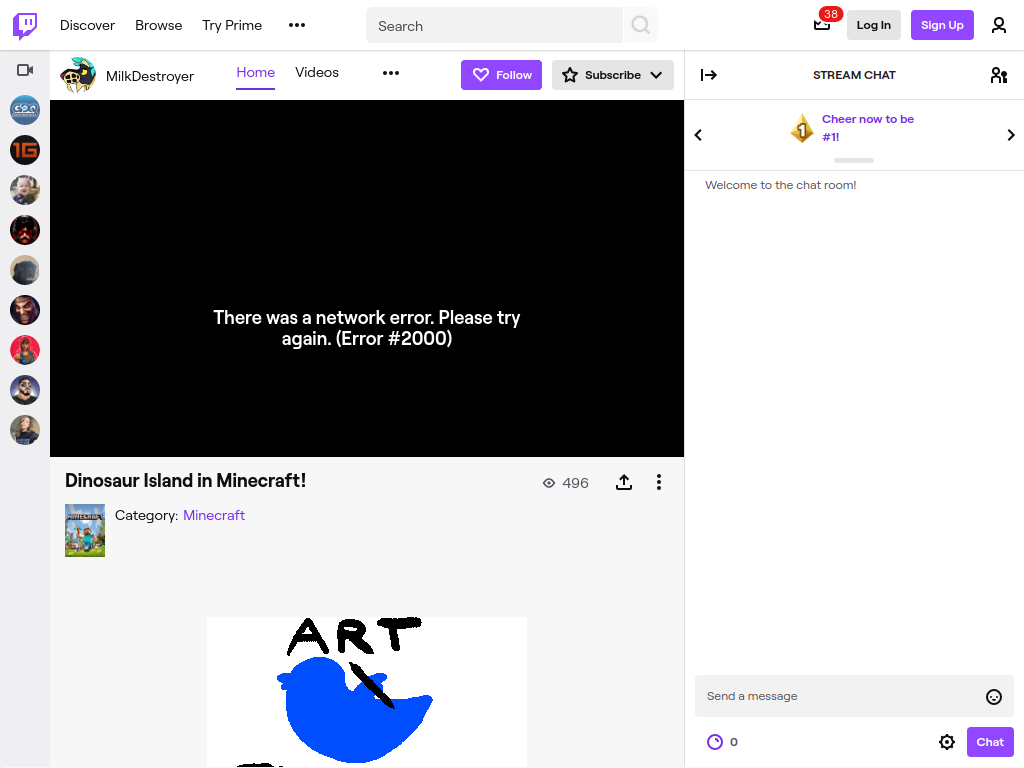The image size is (1024, 768).
Task: Switch to the Videos tab
Action: point(317,72)
